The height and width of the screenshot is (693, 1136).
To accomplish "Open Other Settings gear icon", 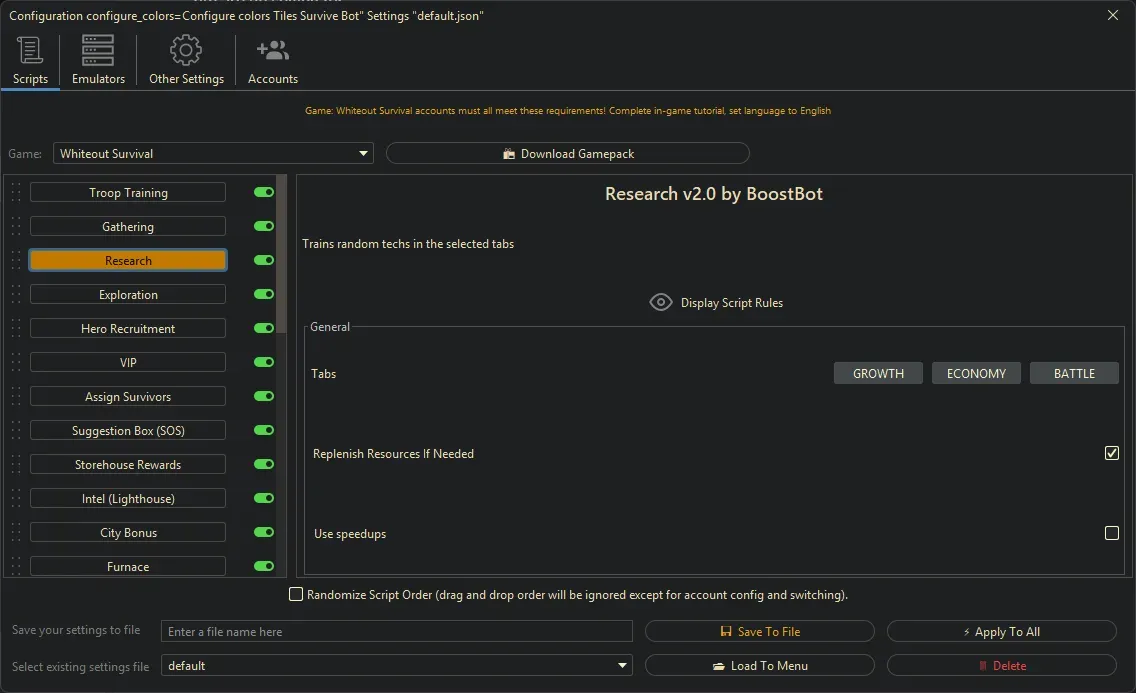I will point(186,51).
